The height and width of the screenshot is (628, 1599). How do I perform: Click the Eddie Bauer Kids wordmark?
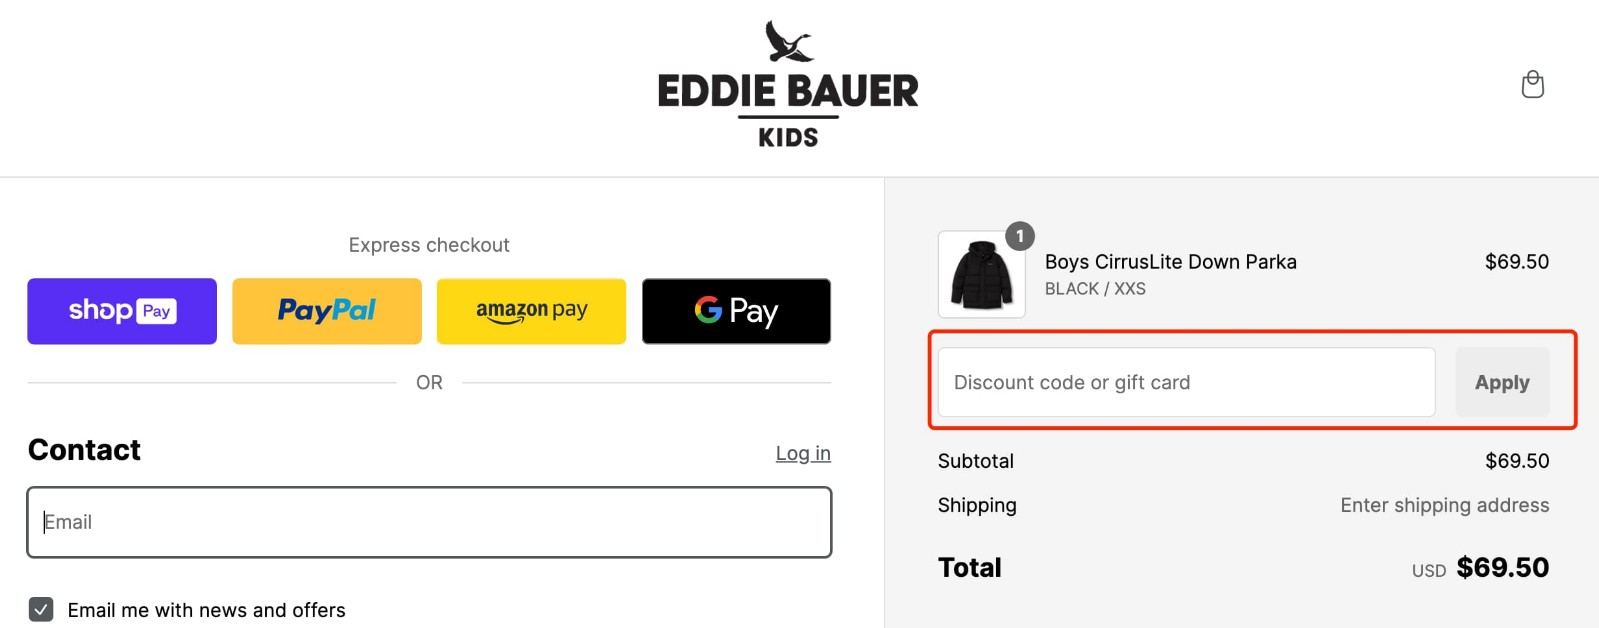pyautogui.click(x=787, y=90)
